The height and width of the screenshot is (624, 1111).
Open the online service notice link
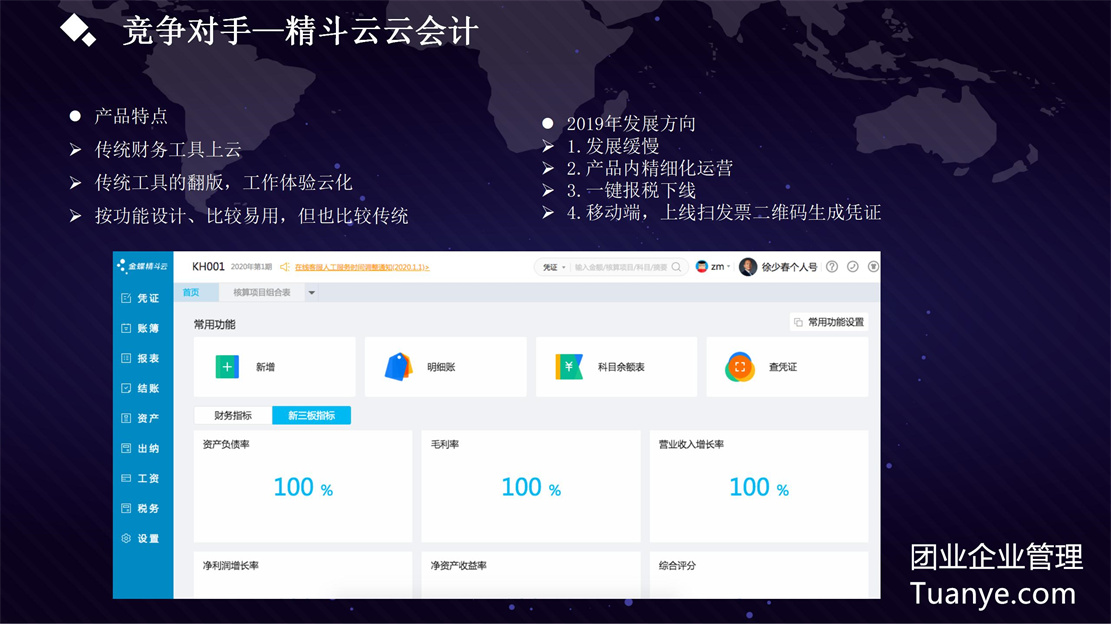tap(362, 267)
